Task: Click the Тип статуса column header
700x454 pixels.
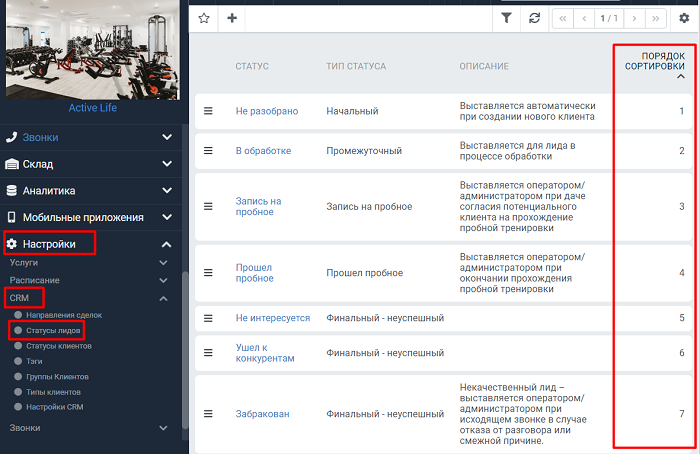Action: coord(356,66)
